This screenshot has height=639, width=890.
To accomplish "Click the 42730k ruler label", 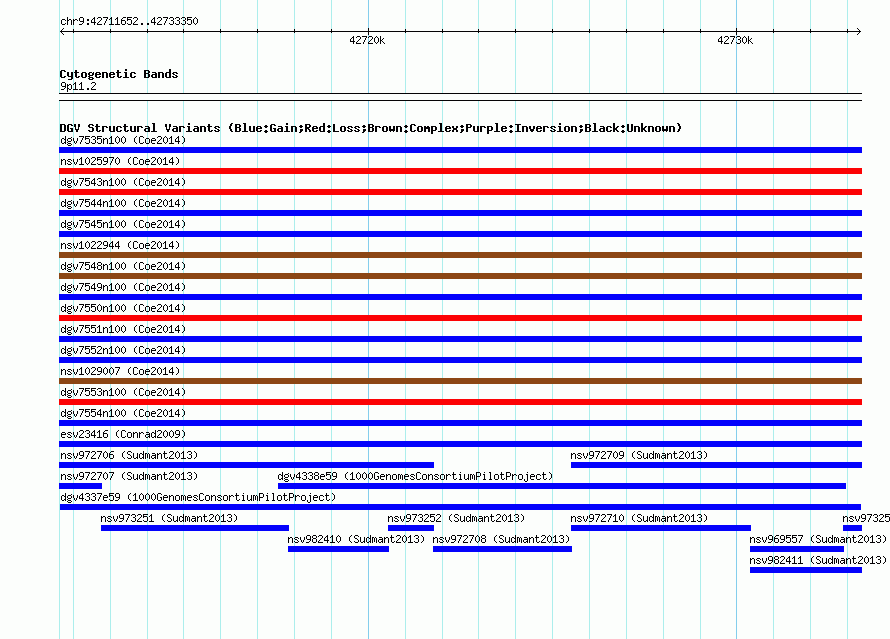I will point(735,40).
